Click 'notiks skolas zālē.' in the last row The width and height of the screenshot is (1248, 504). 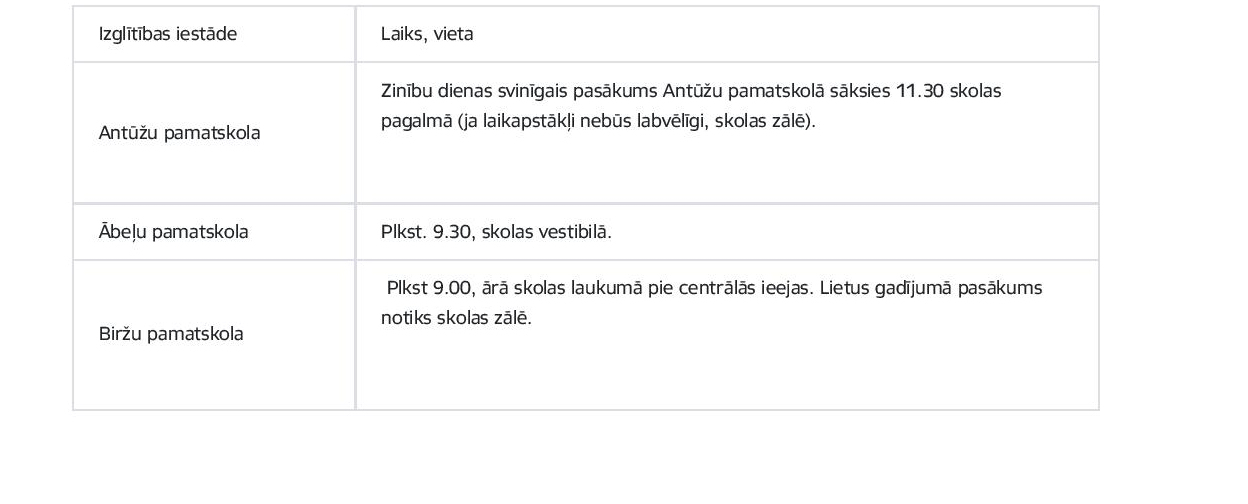pos(456,318)
